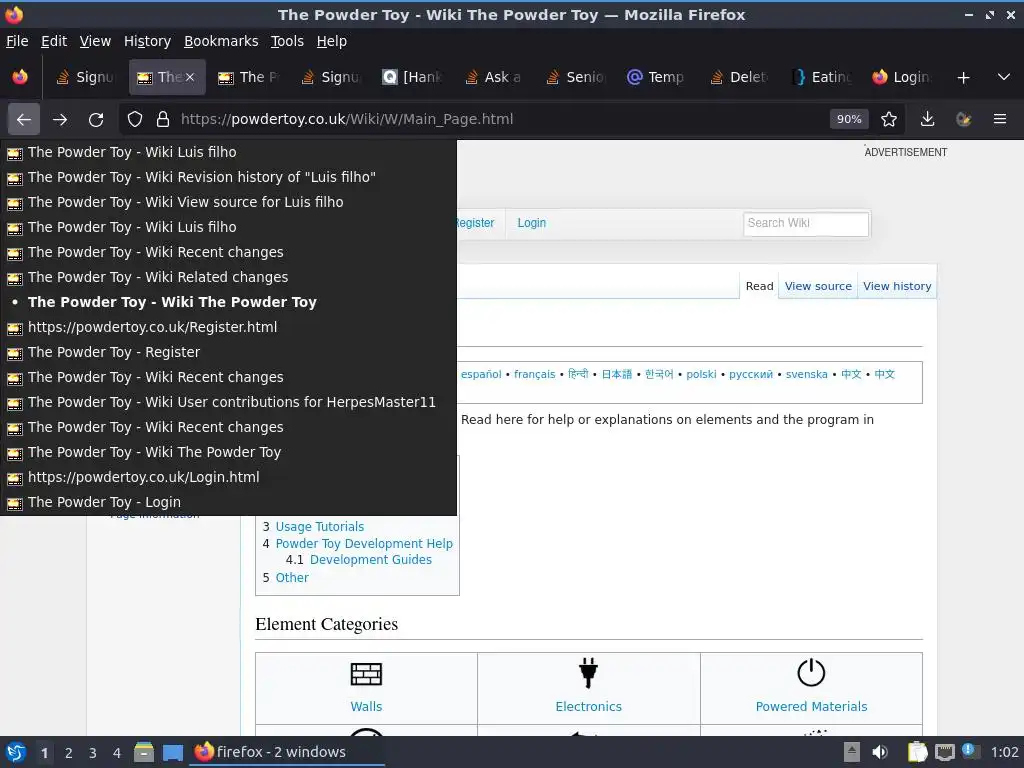Click the polski language link
The width and height of the screenshot is (1024, 768).
(701, 374)
